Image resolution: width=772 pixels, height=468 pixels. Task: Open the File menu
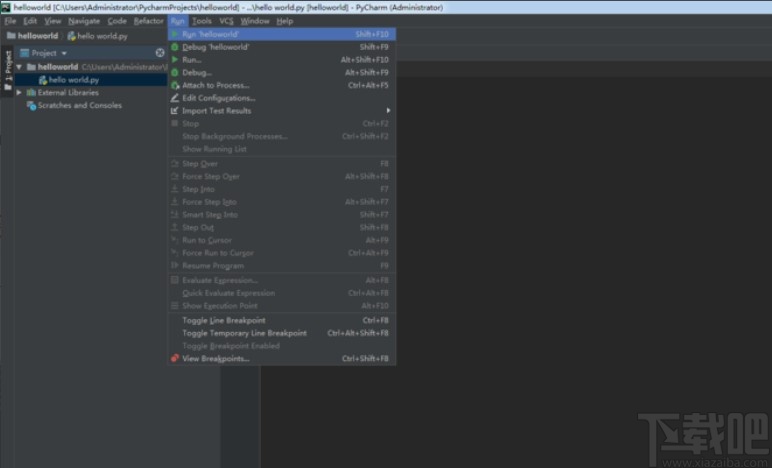(x=10, y=21)
